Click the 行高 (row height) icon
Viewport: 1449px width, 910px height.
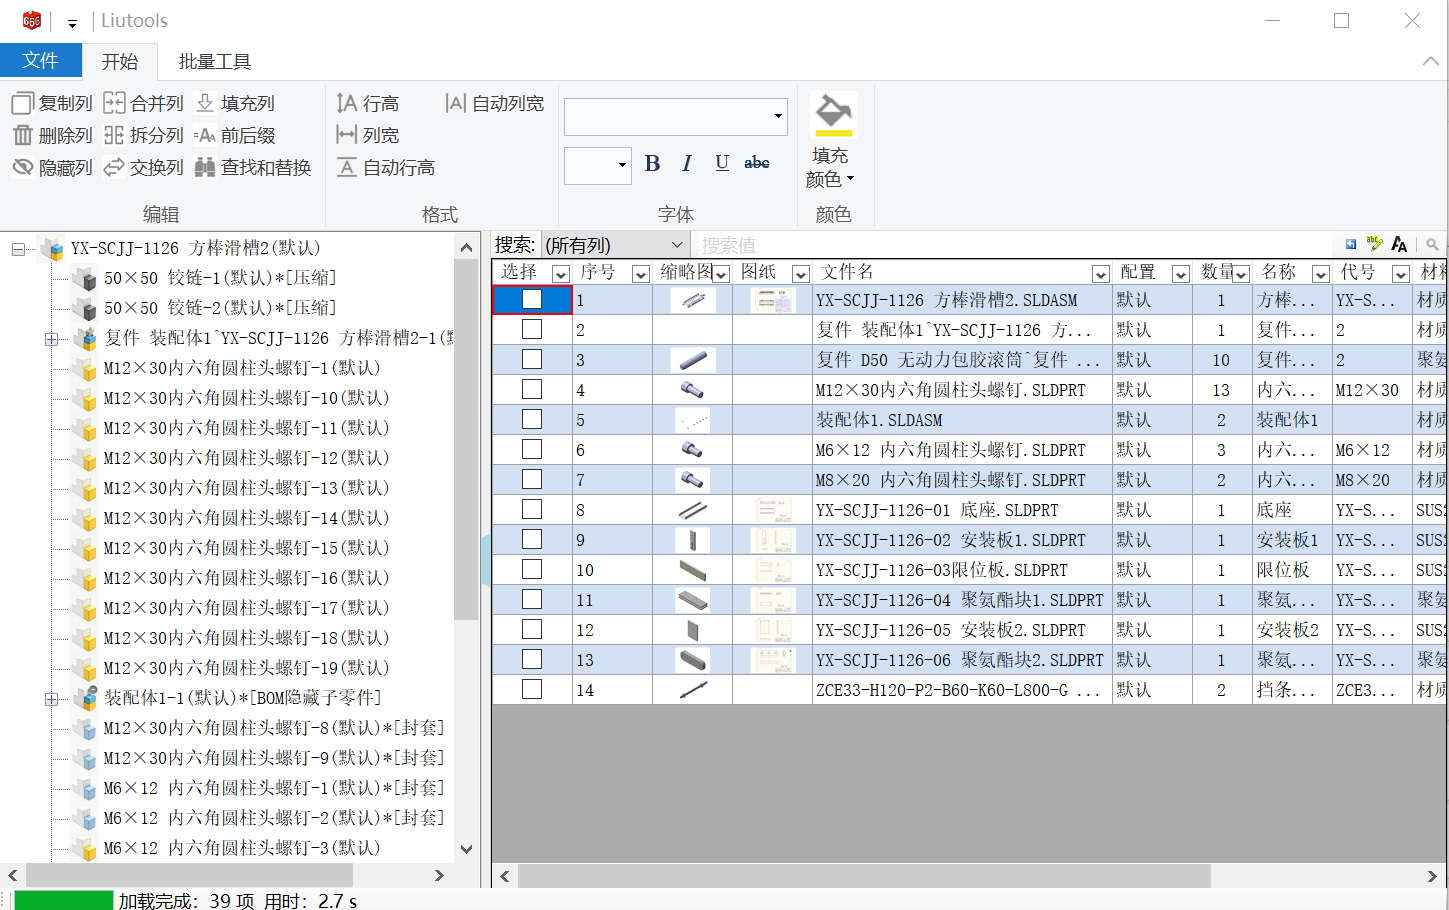(x=347, y=103)
